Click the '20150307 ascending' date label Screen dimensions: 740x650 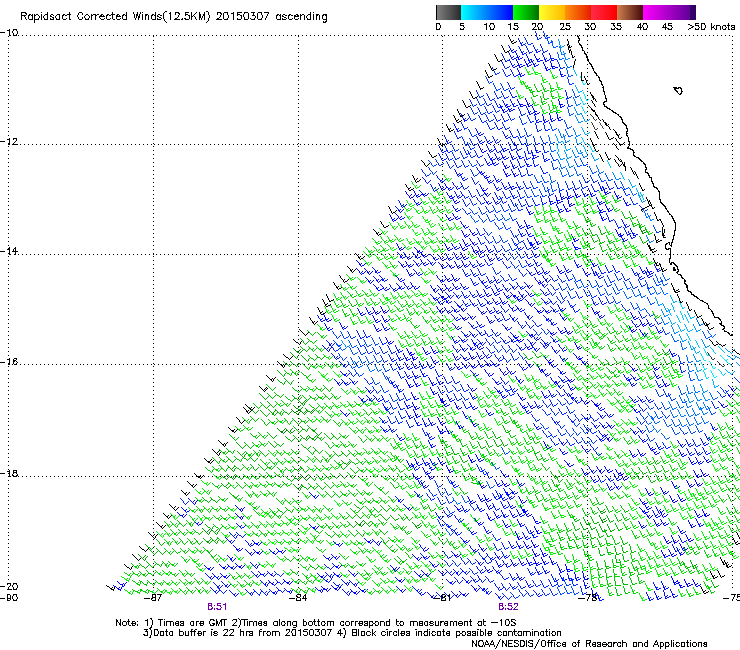point(271,16)
